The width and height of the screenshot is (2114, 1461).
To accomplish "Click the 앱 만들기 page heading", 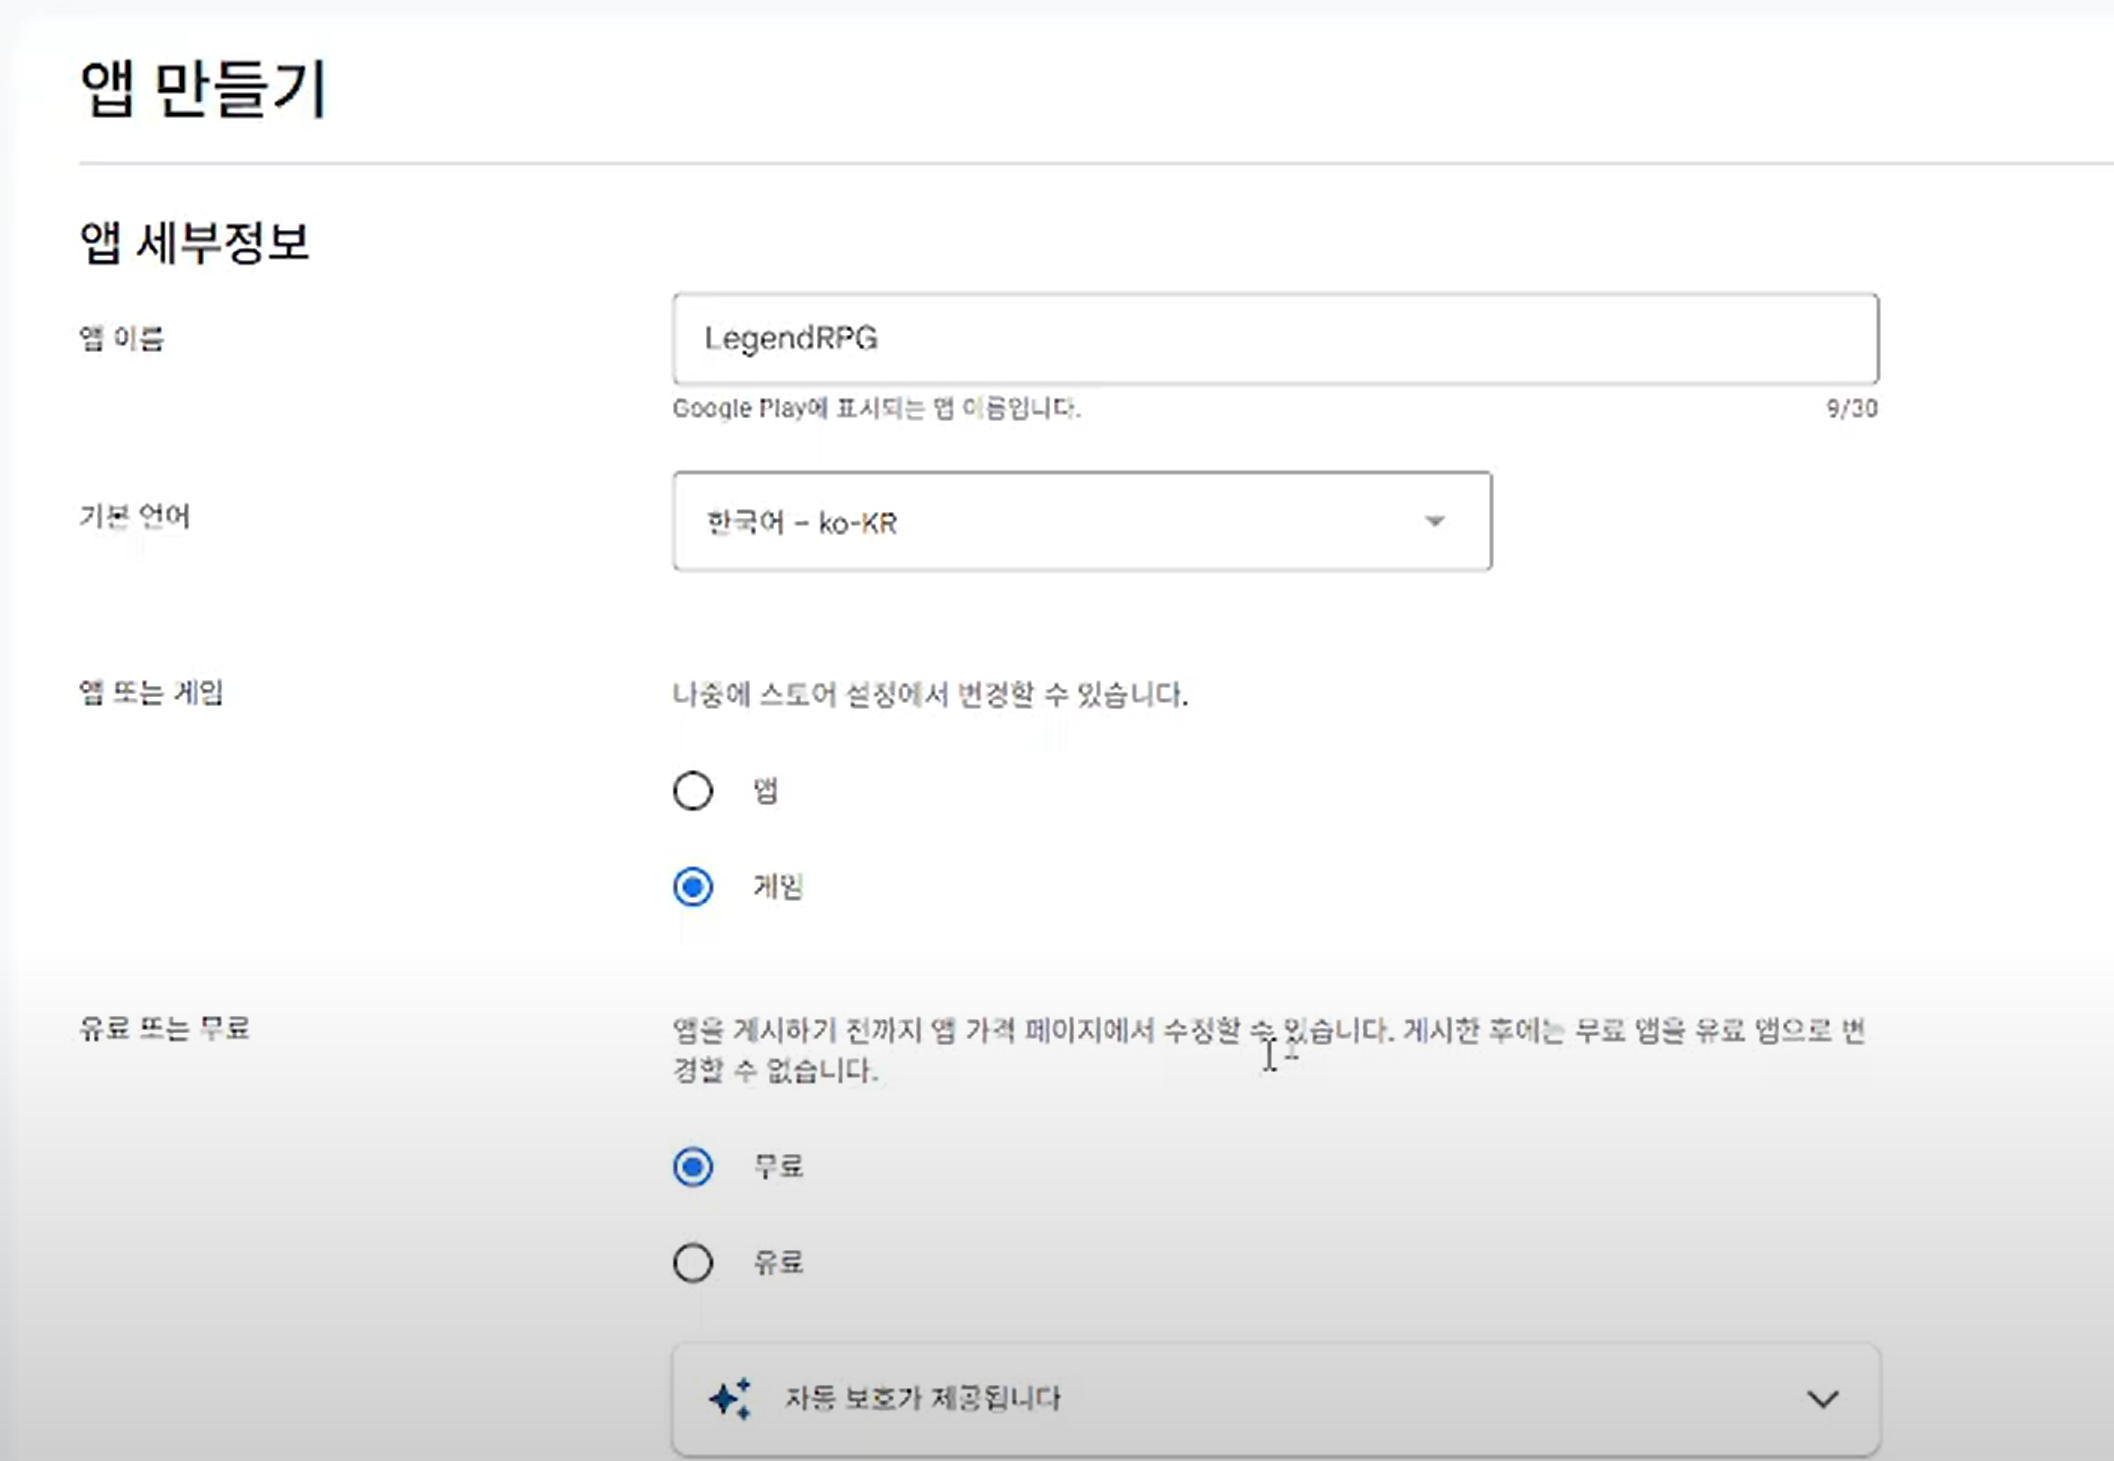I will [203, 89].
